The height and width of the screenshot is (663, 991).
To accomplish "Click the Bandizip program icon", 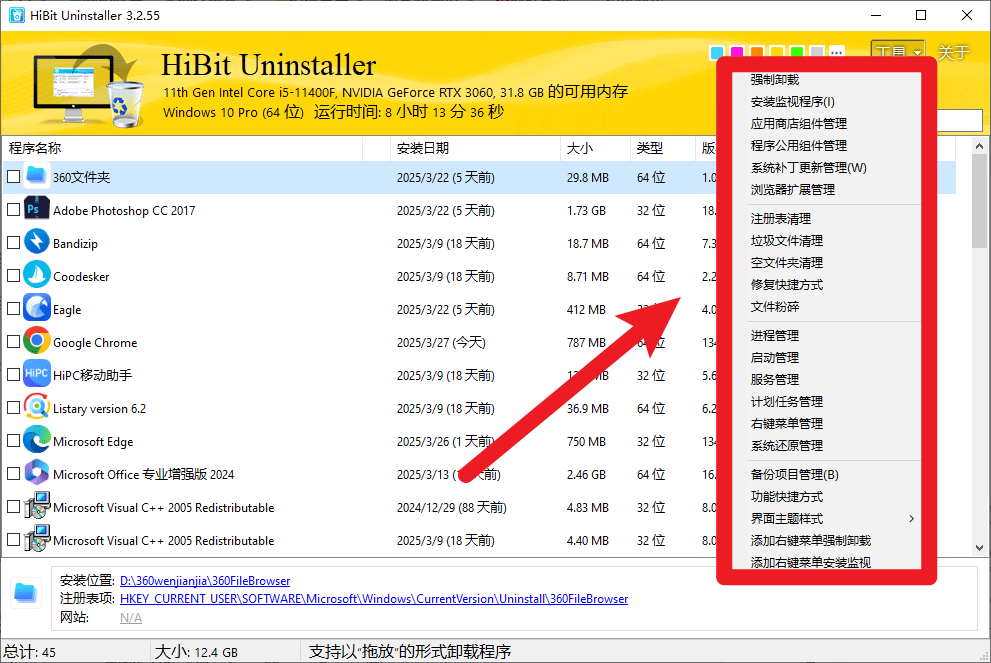I will coord(36,242).
